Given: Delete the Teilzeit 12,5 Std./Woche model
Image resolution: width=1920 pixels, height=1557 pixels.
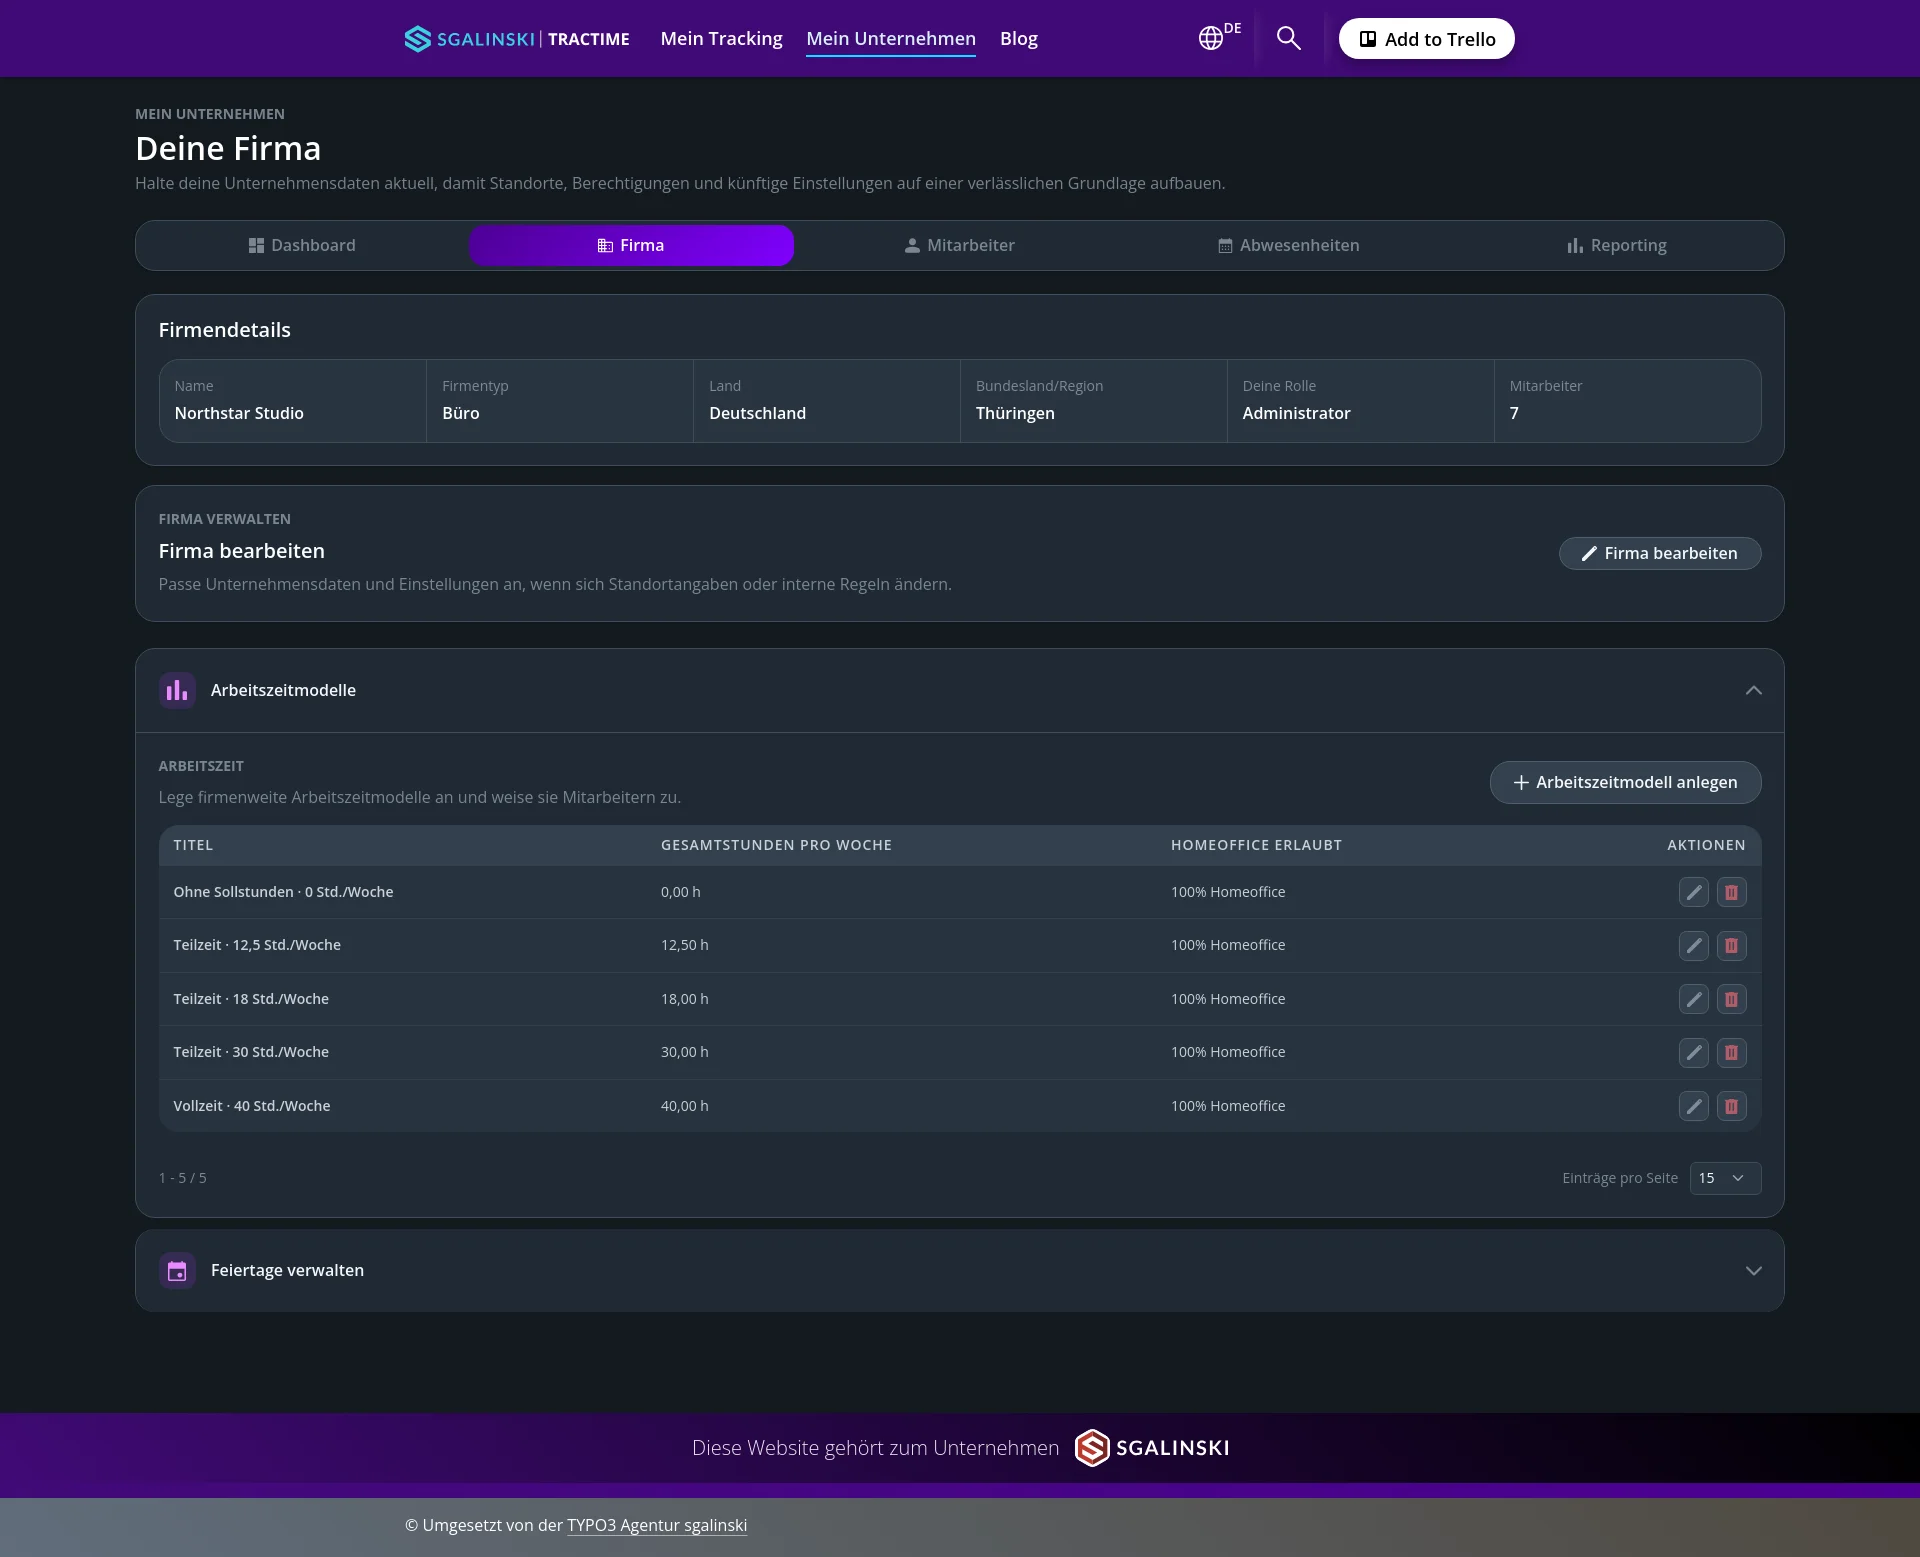Looking at the screenshot, I should click(x=1731, y=945).
